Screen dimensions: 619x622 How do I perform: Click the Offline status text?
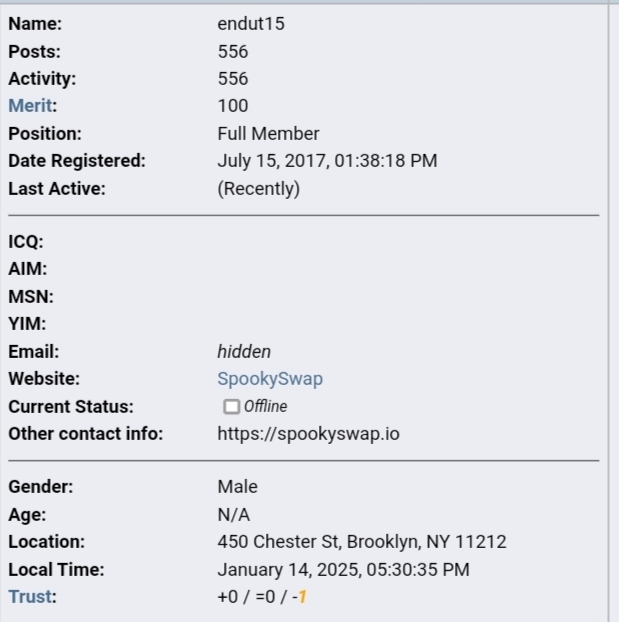click(x=265, y=407)
